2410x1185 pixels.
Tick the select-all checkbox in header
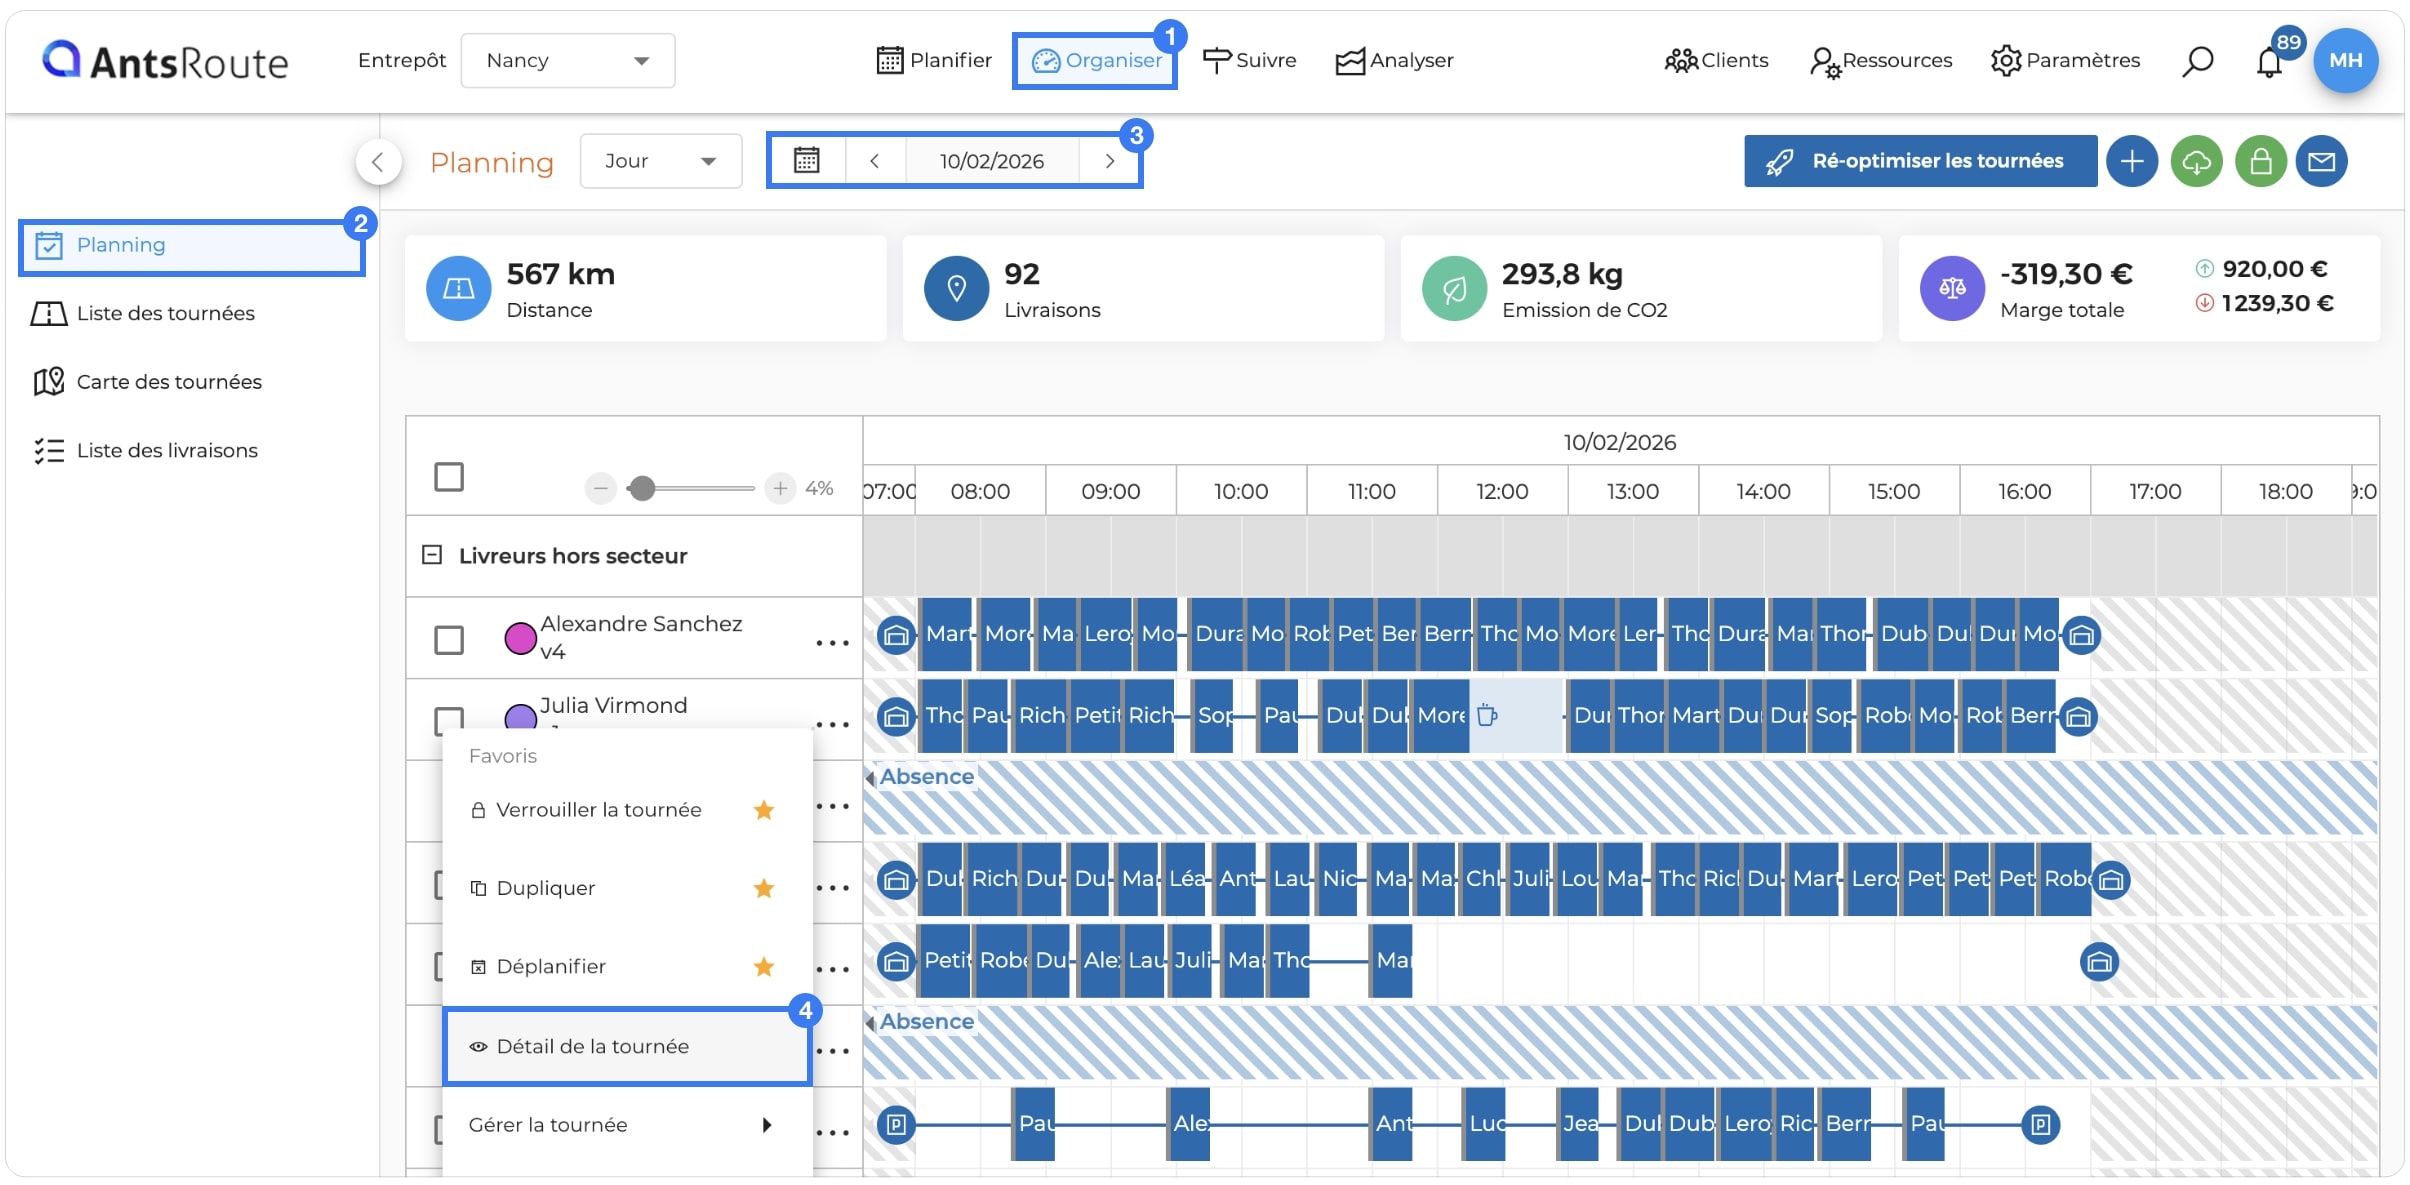449,477
